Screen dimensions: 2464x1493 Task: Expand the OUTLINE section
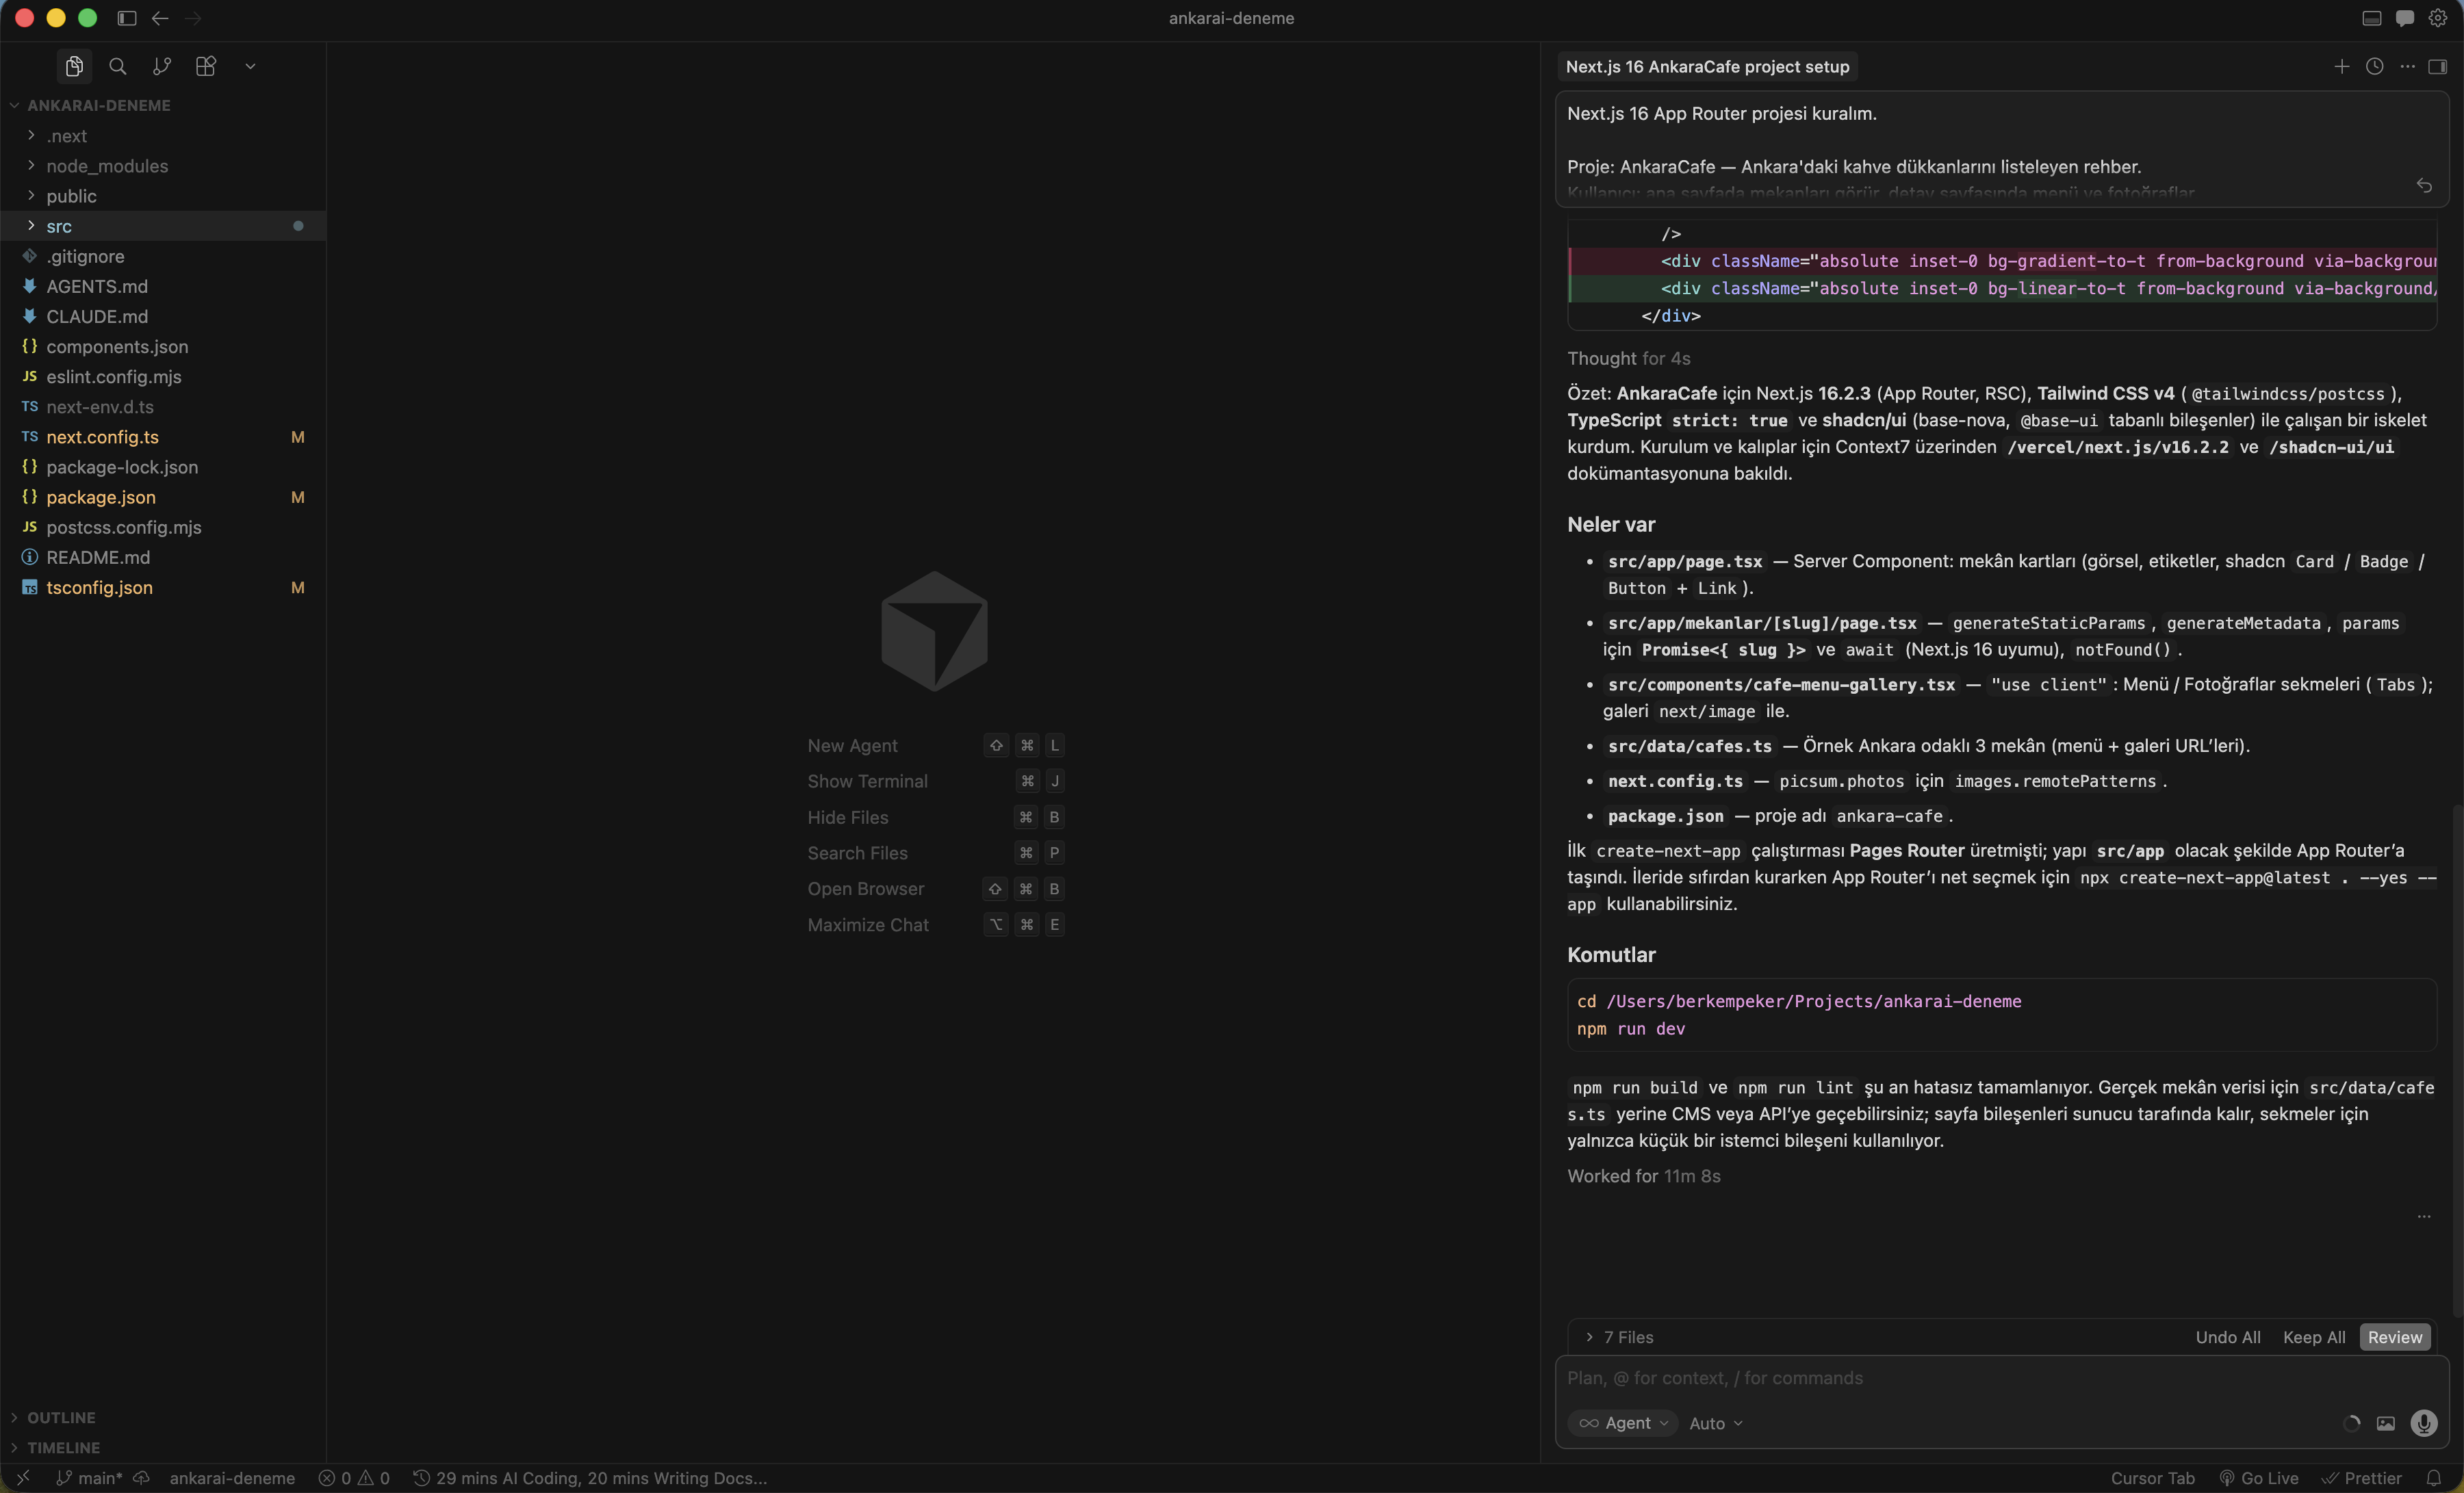tap(60, 1417)
